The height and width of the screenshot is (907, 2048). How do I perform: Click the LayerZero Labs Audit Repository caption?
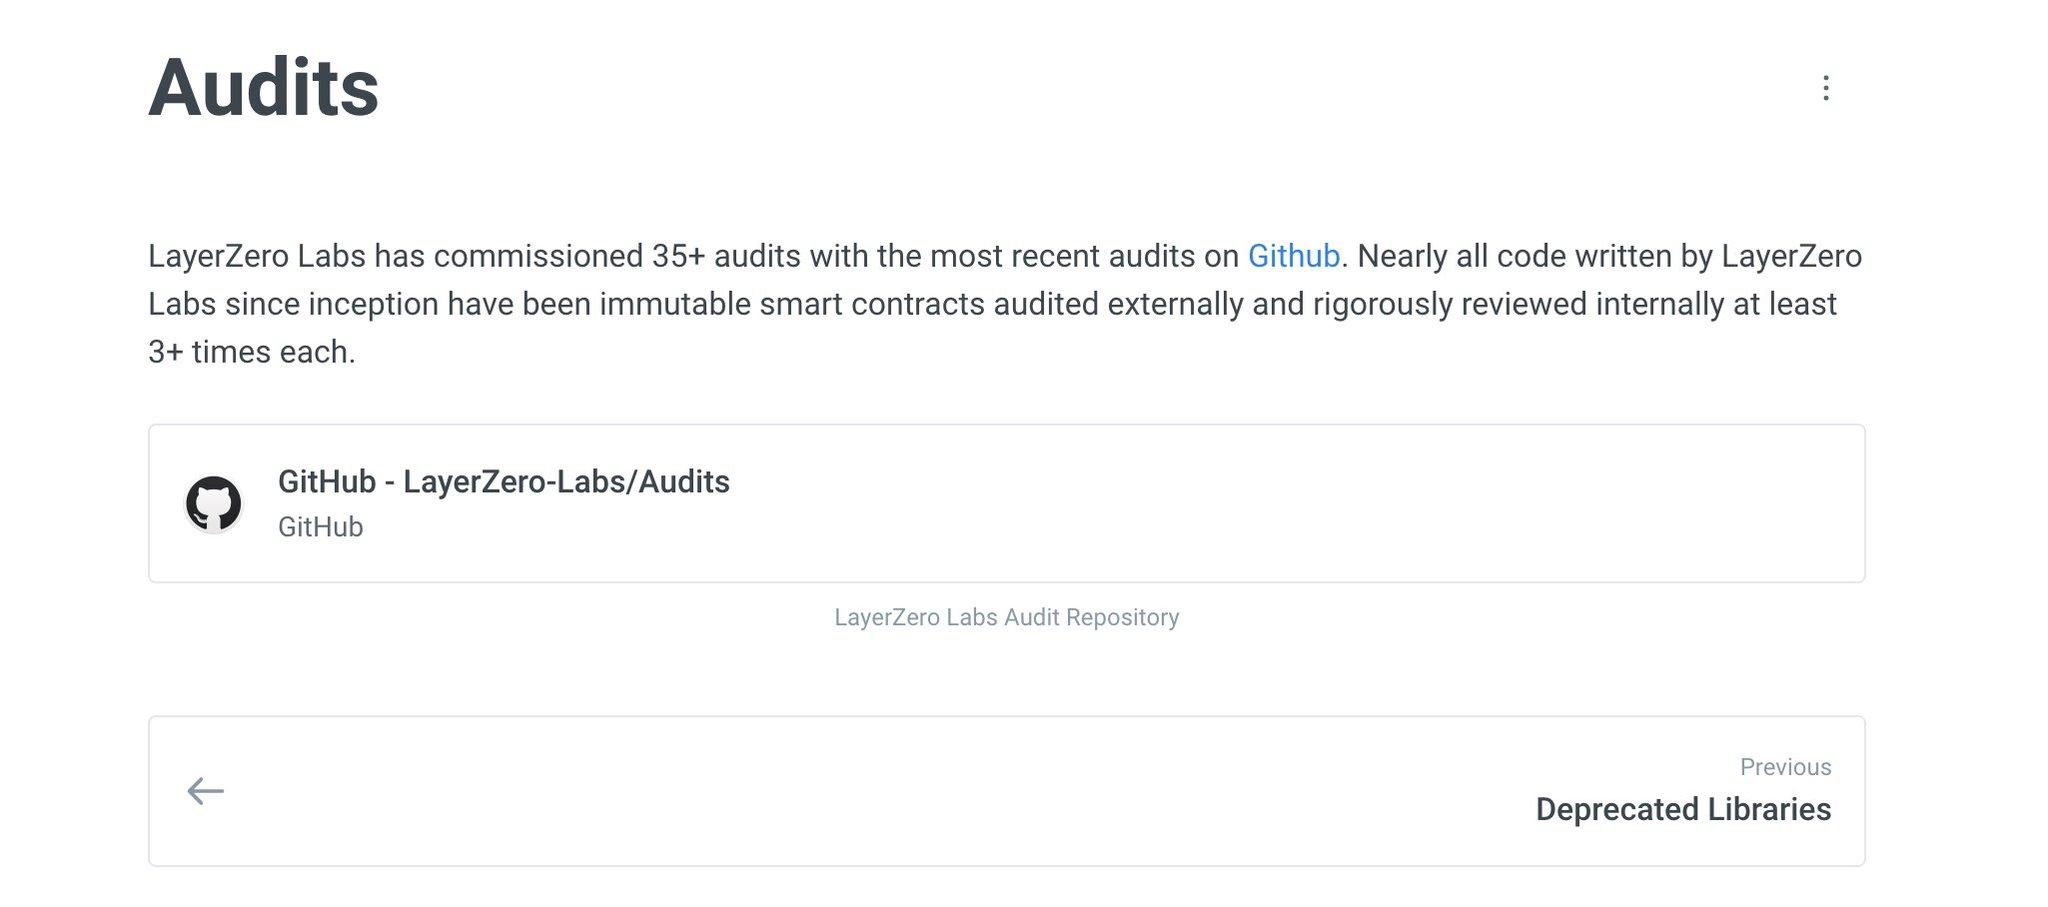1006,617
